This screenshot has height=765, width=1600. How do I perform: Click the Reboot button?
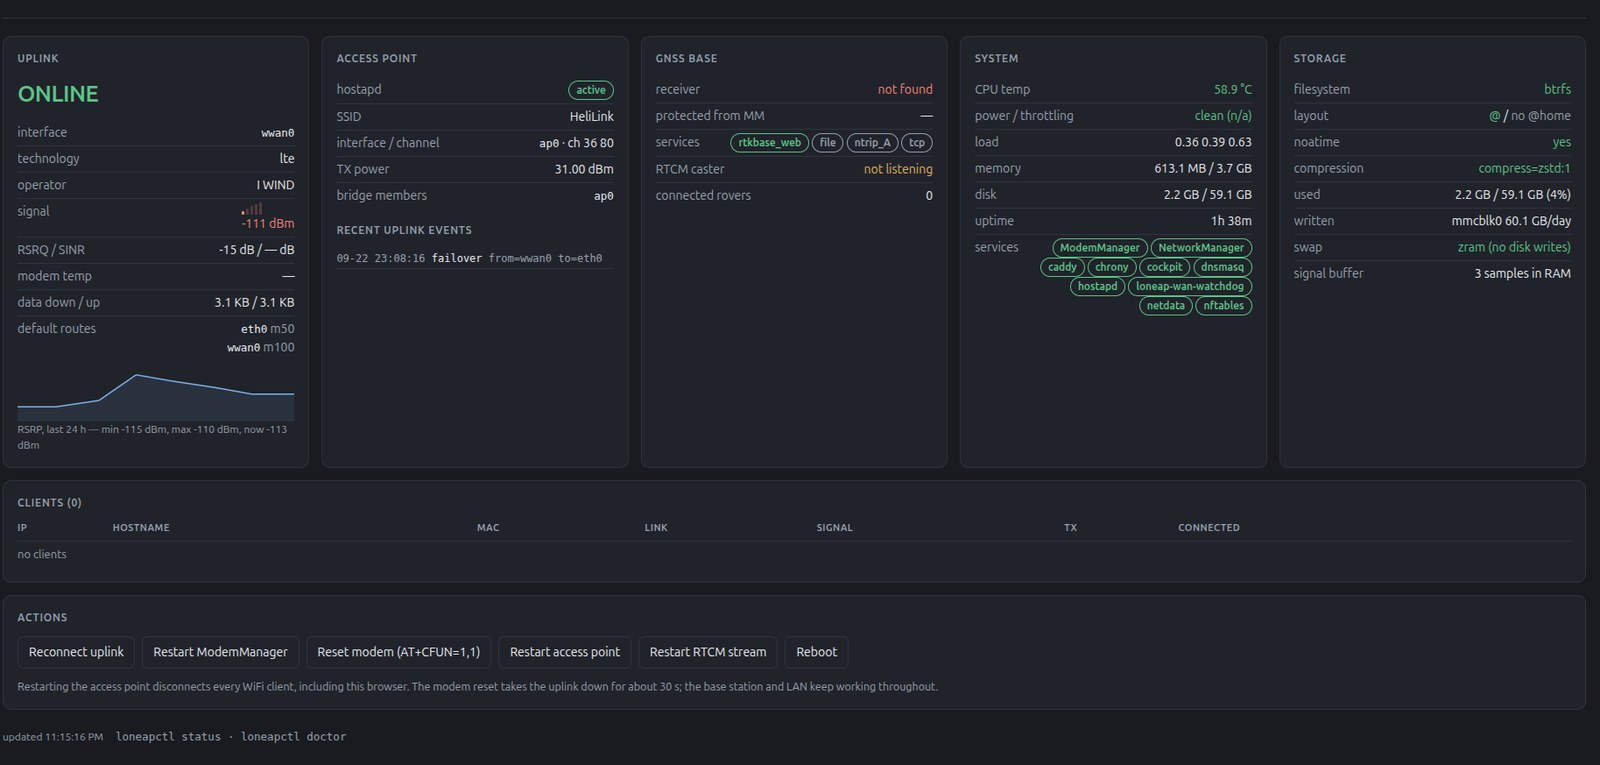click(817, 652)
